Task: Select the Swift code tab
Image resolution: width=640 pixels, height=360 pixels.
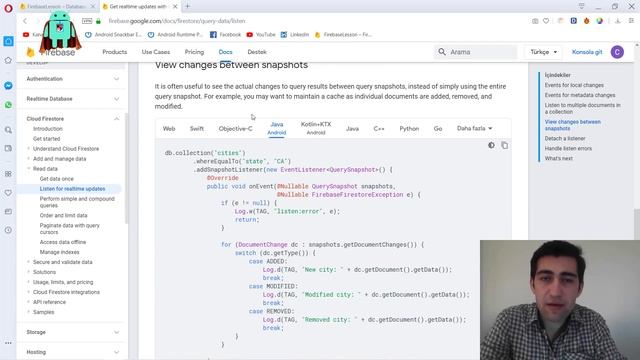Action: click(x=197, y=129)
